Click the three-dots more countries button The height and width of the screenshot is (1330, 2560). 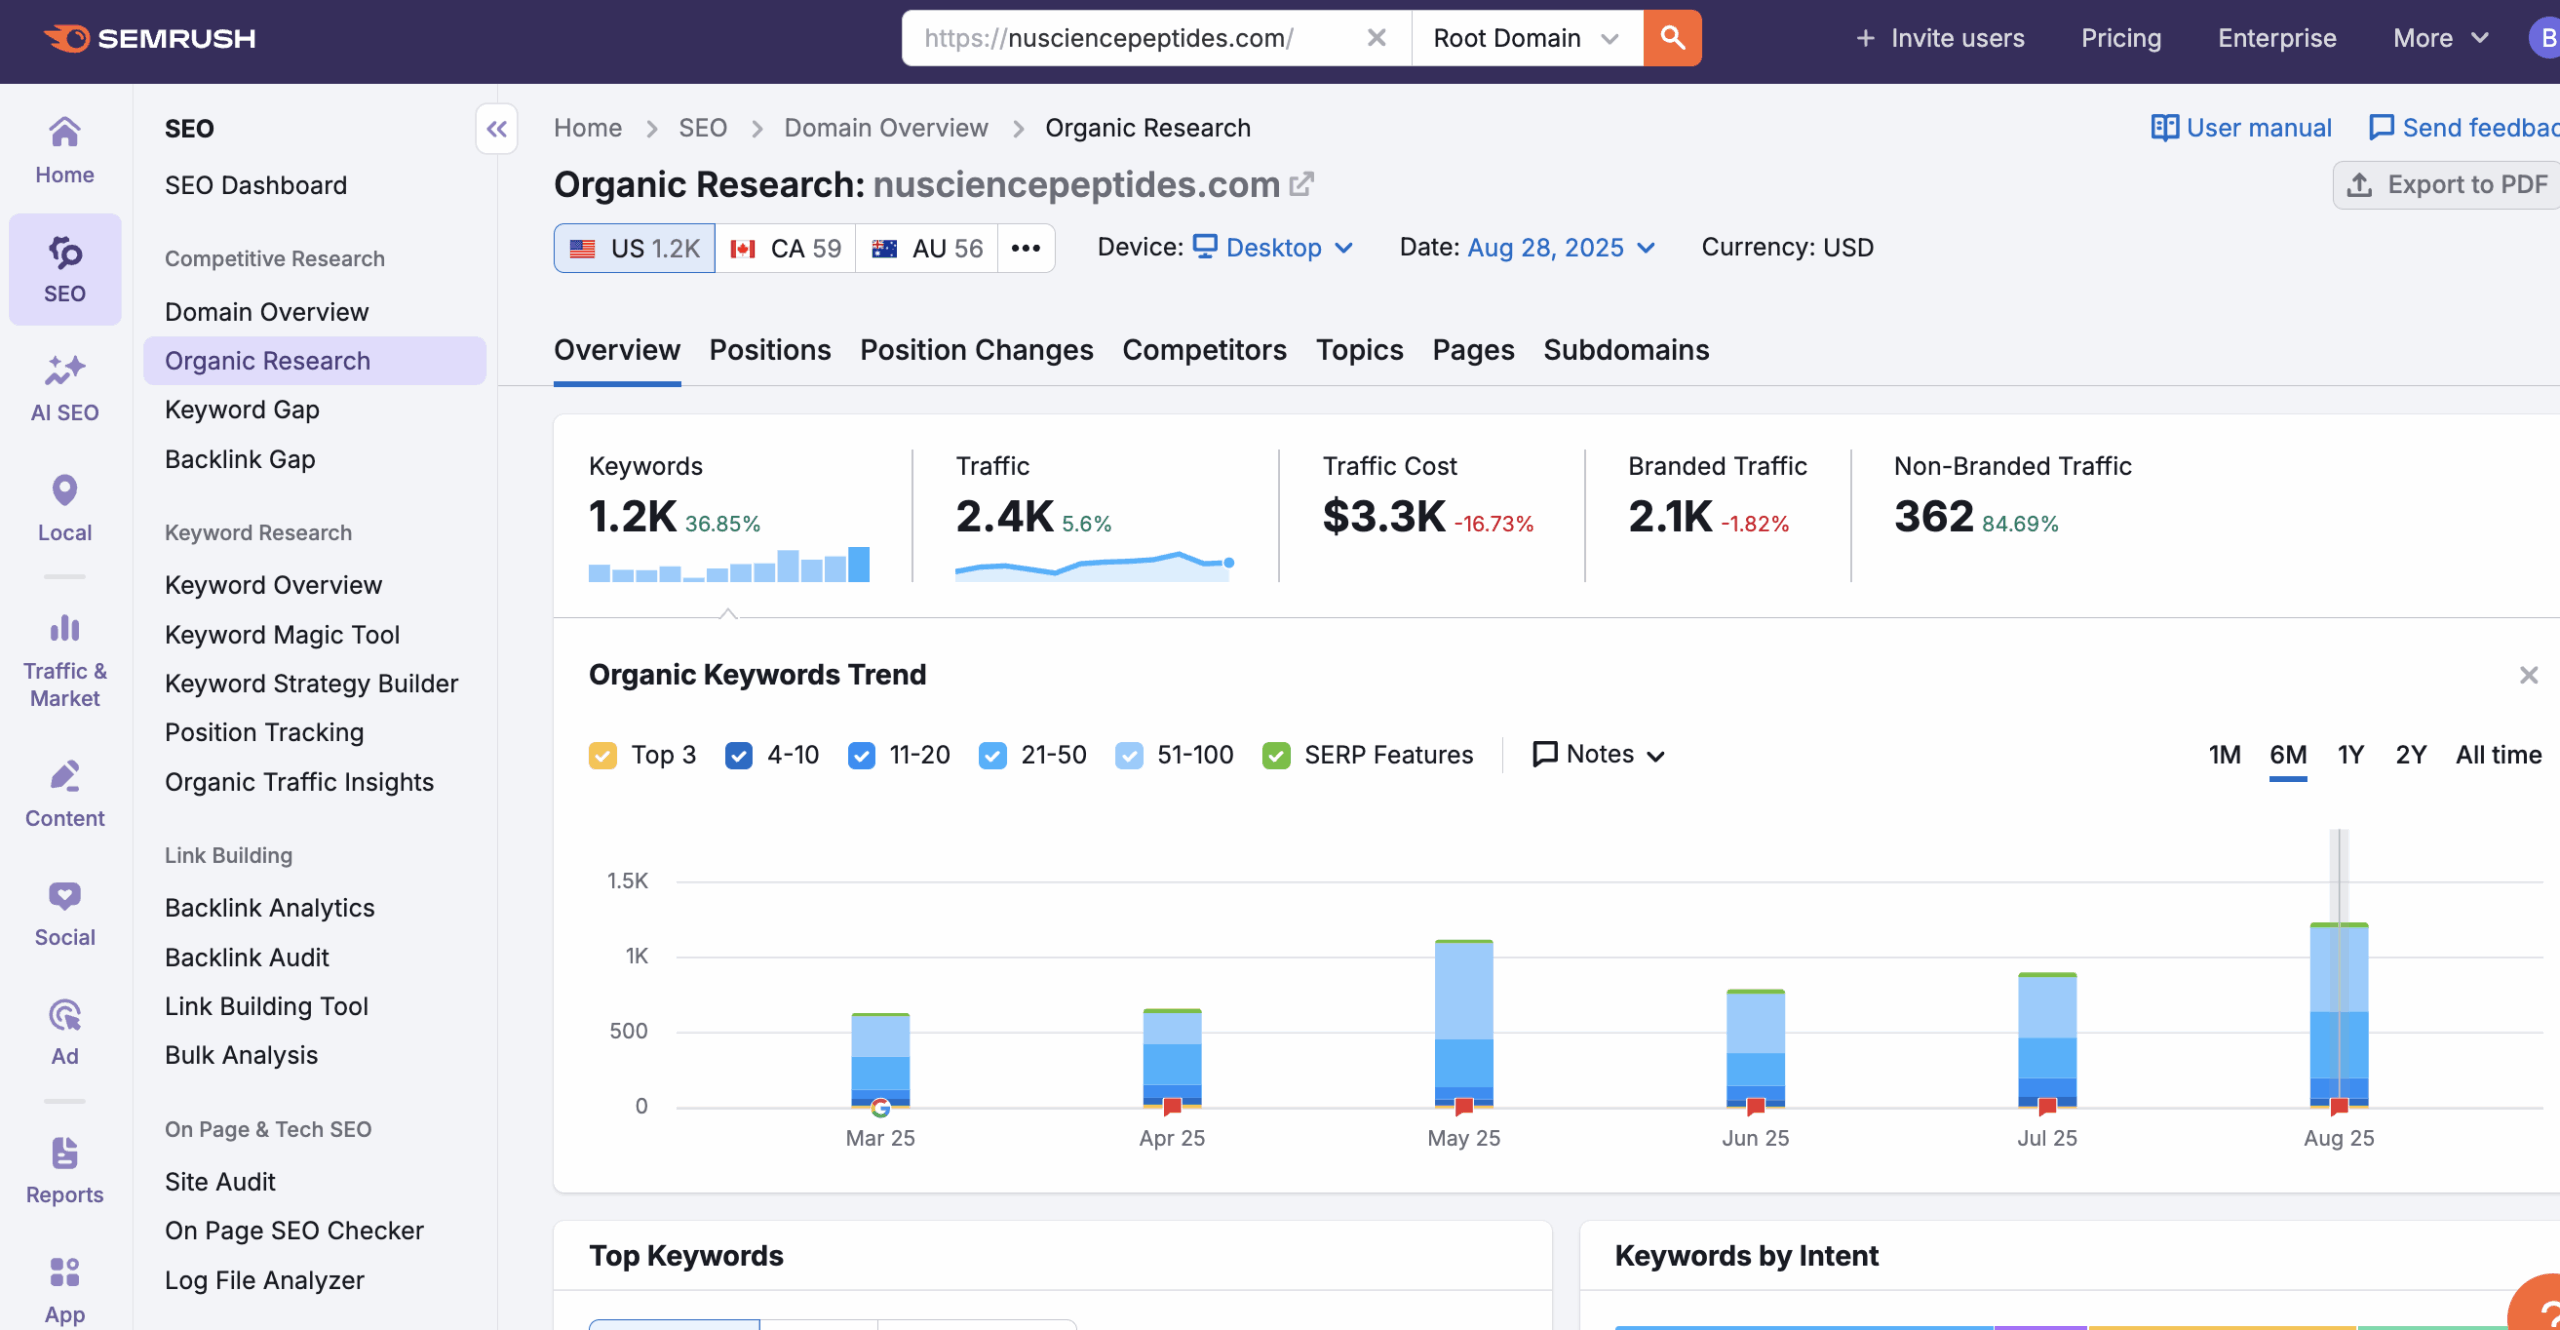pos(1026,248)
